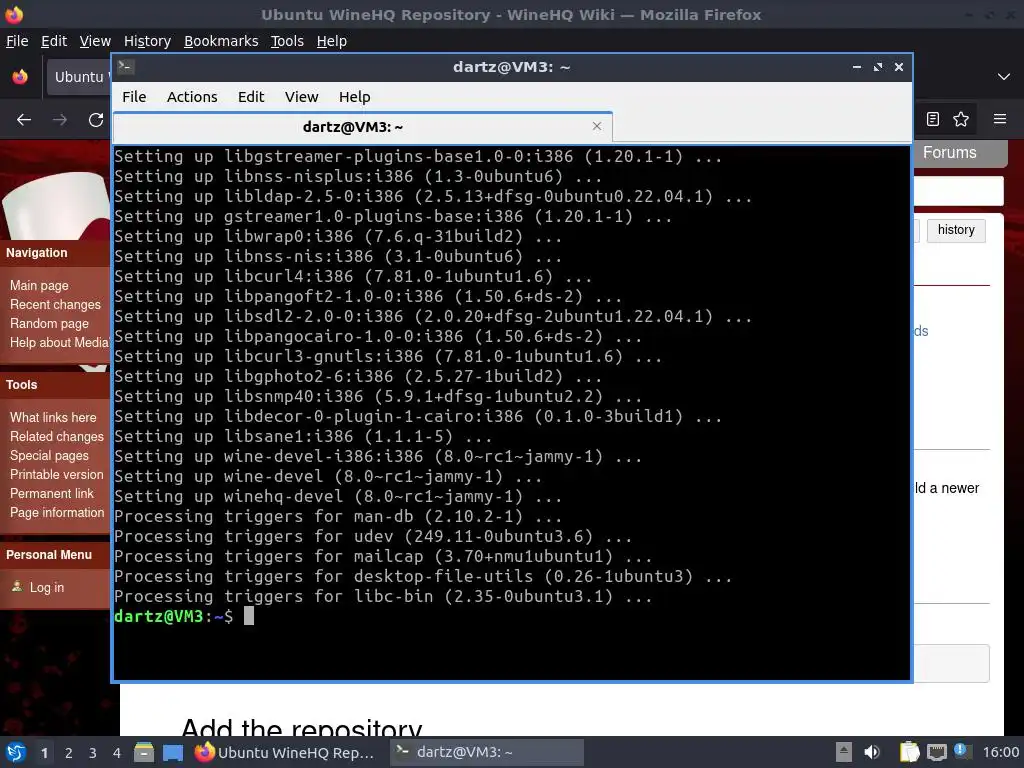This screenshot has height=768, width=1024.
Task: Click 'Setting up wine-devel-i386:i386' line
Action: [x=378, y=456]
